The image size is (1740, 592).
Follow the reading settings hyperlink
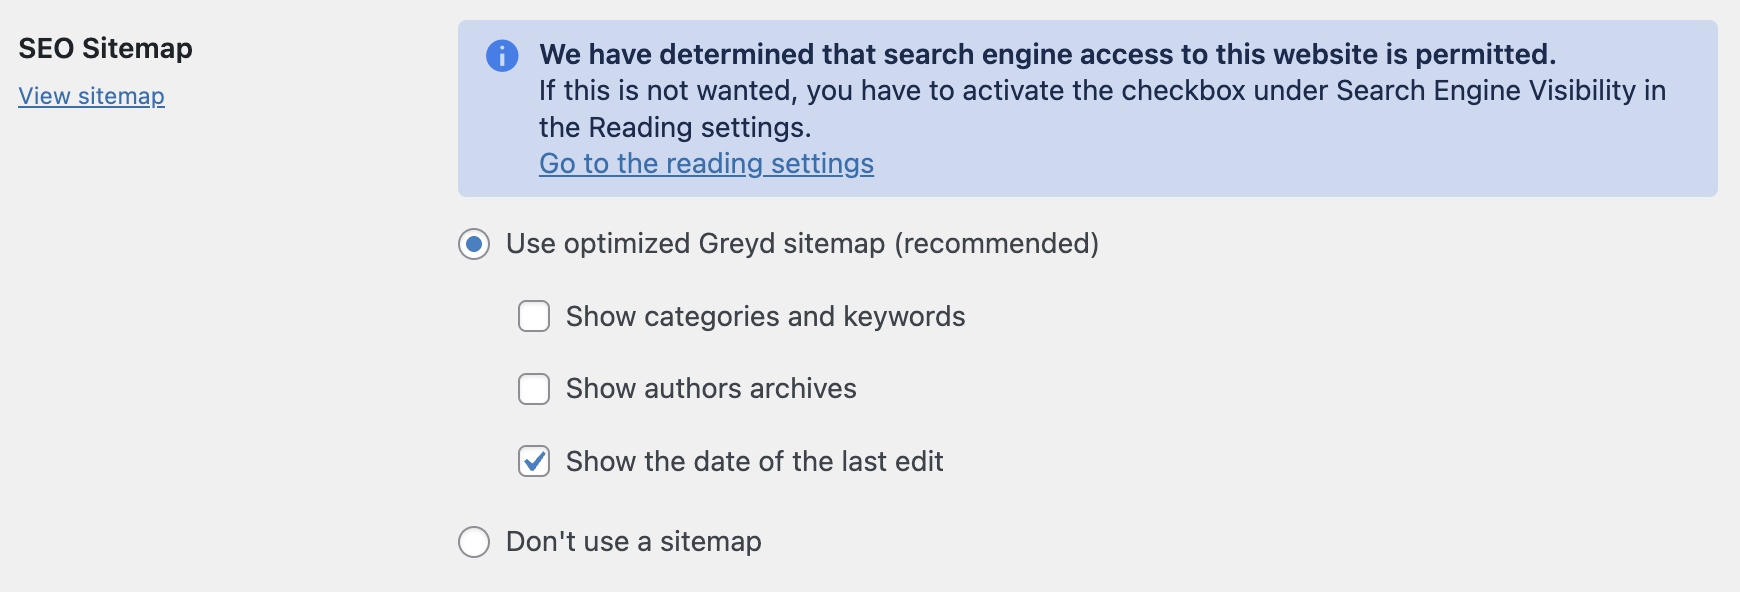[706, 163]
